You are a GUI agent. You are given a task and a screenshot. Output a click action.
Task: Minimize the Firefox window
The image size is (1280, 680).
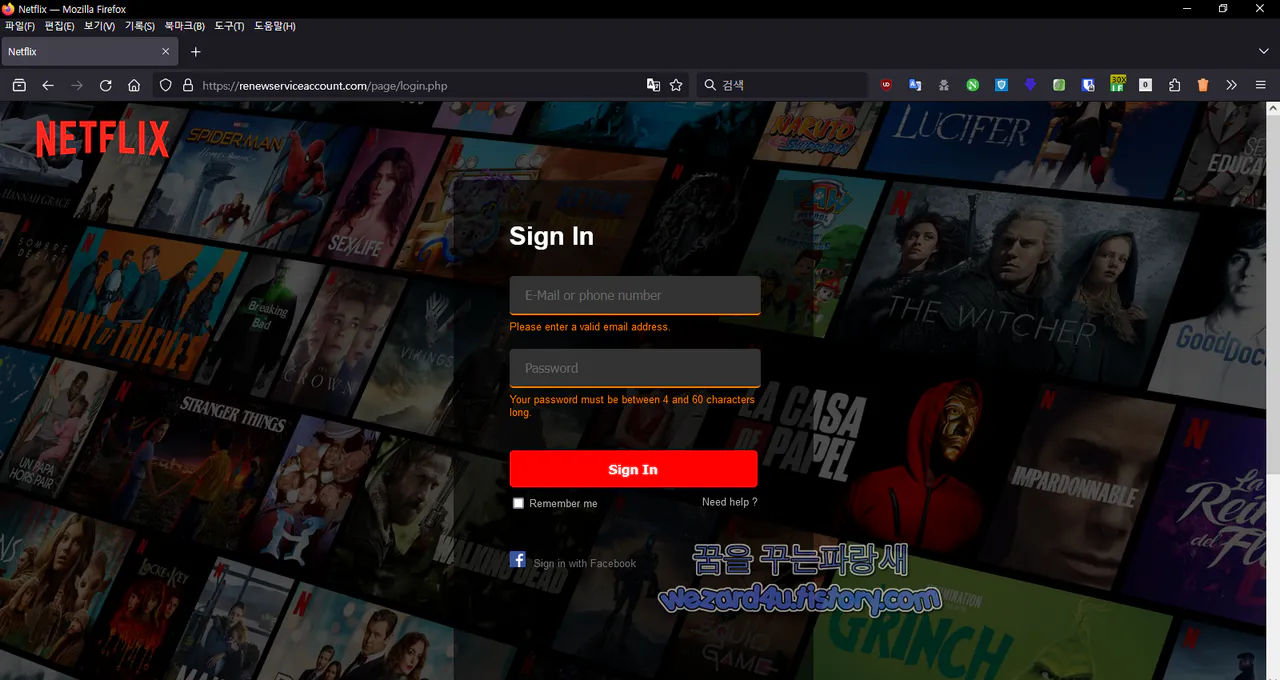[x=1186, y=9]
